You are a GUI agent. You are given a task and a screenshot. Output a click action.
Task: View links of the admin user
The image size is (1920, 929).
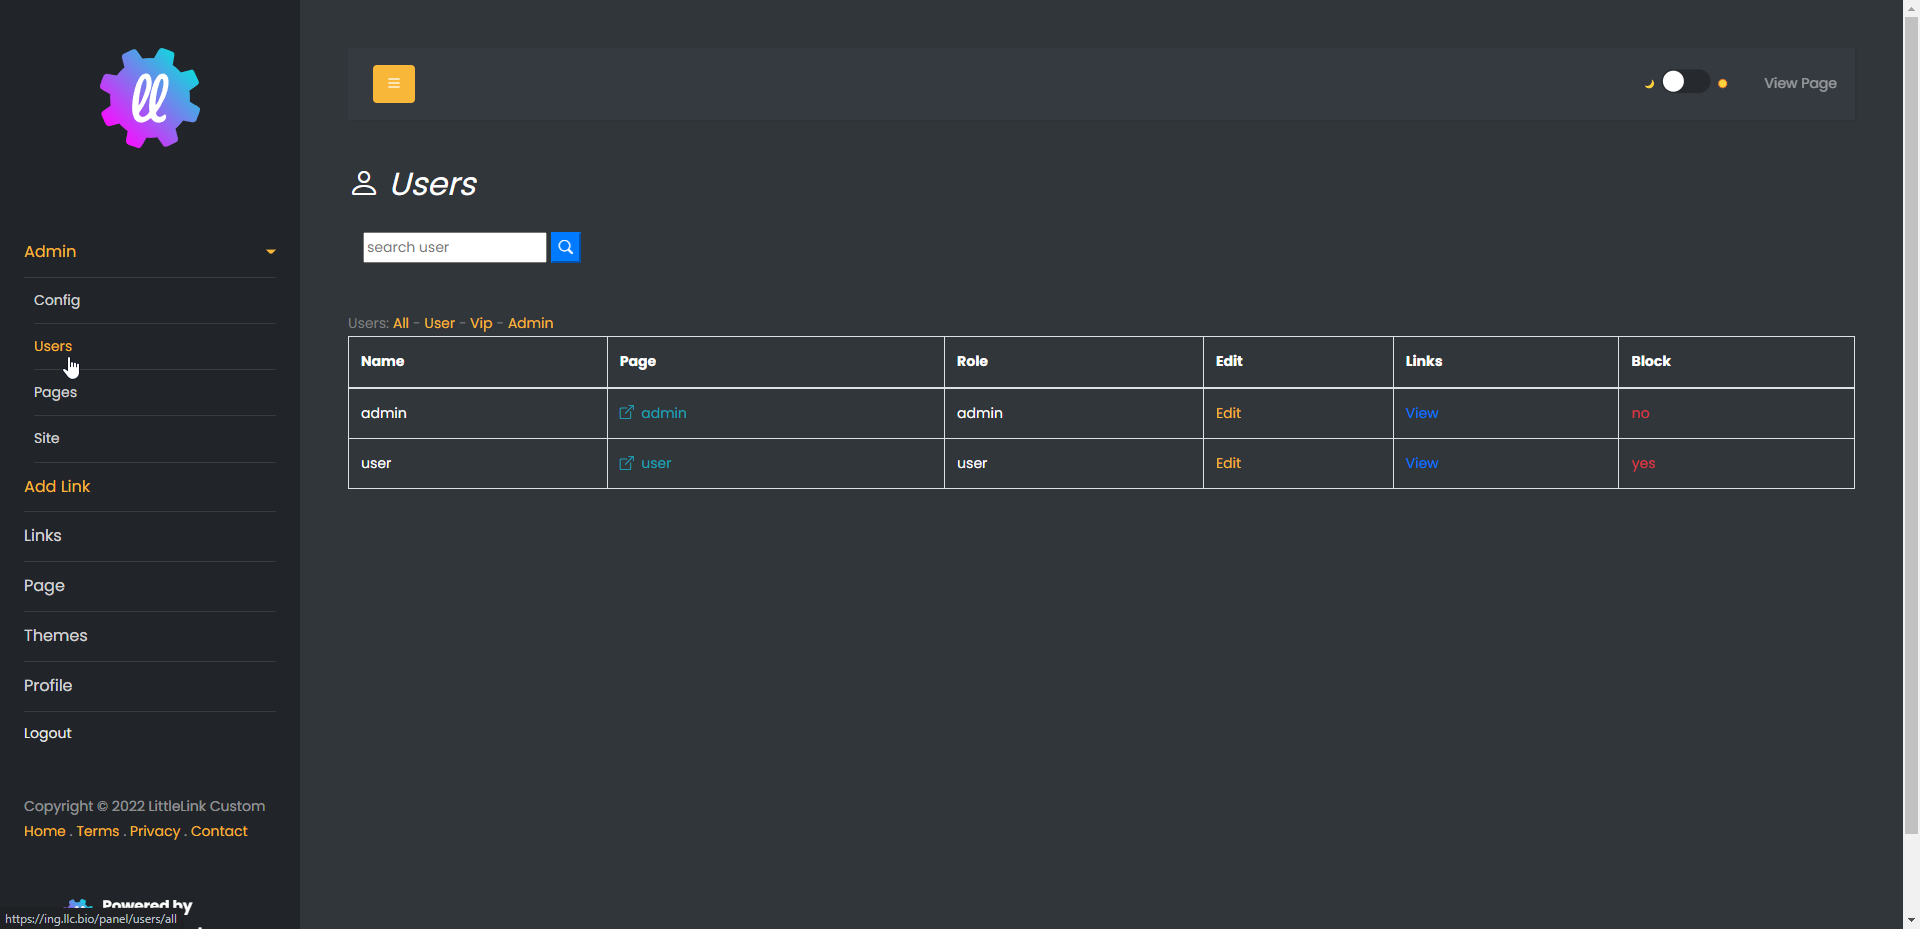[1421, 413]
